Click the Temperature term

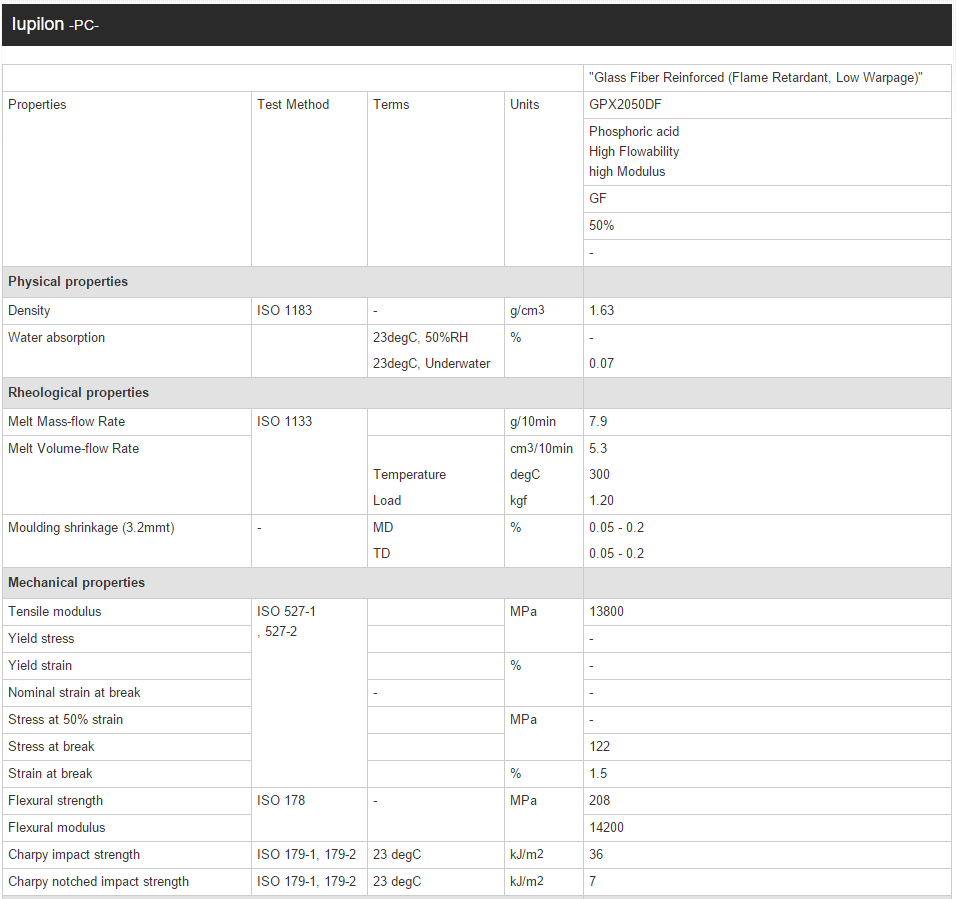[x=410, y=474]
